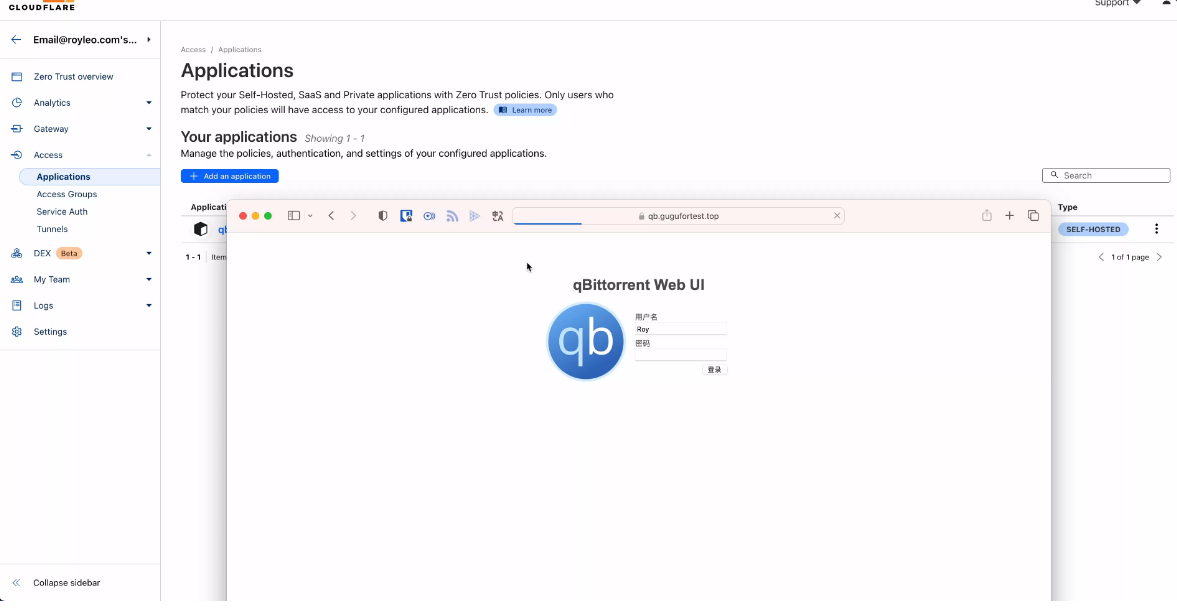The width and height of the screenshot is (1177, 610).
Task: Open a new Safari tab with plus icon
Action: coord(1010,216)
